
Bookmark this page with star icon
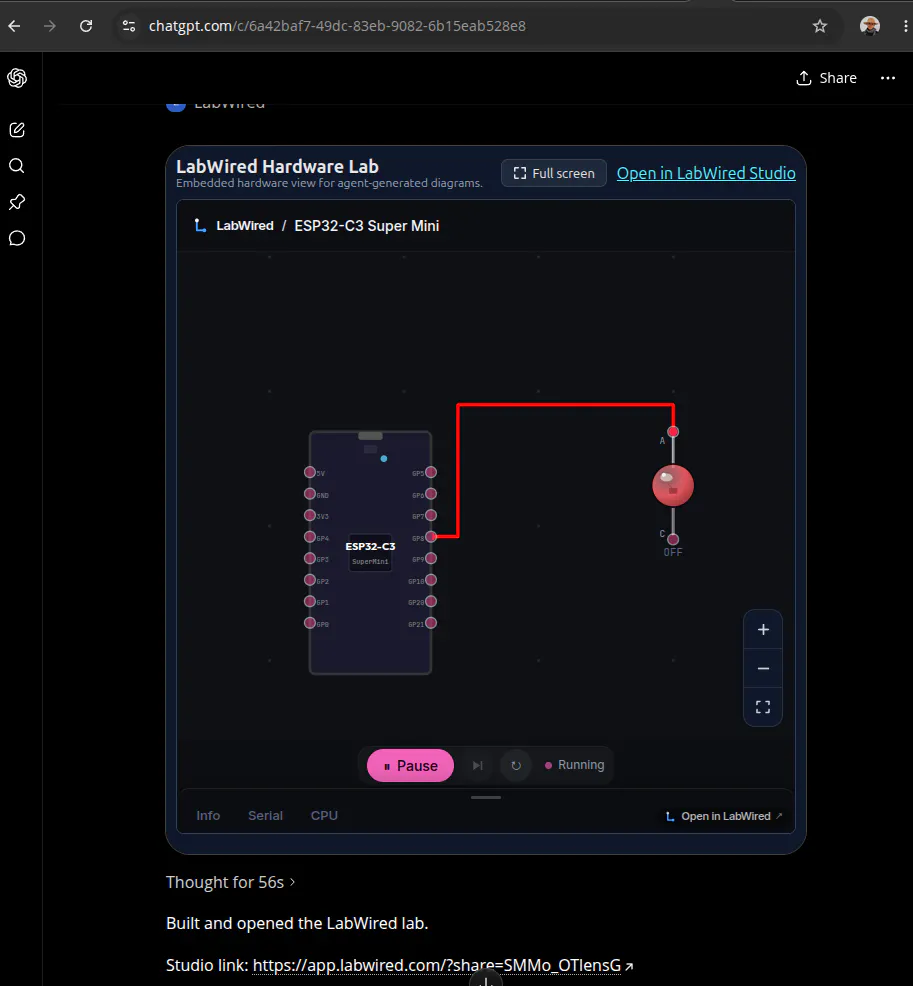(x=820, y=26)
